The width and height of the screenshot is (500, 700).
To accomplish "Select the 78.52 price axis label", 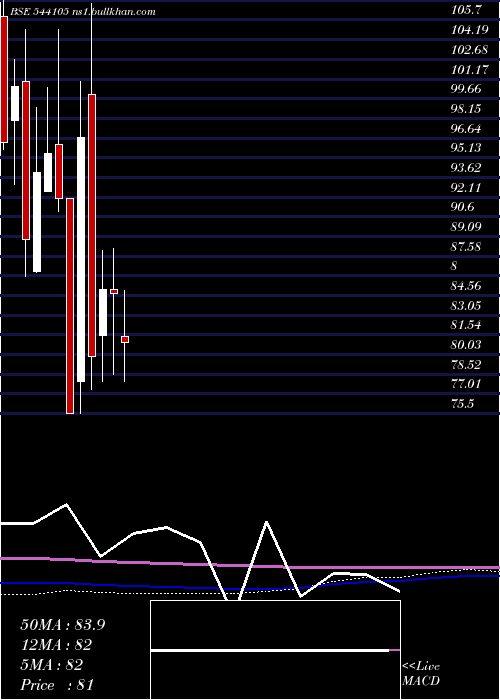I will coord(467,365).
